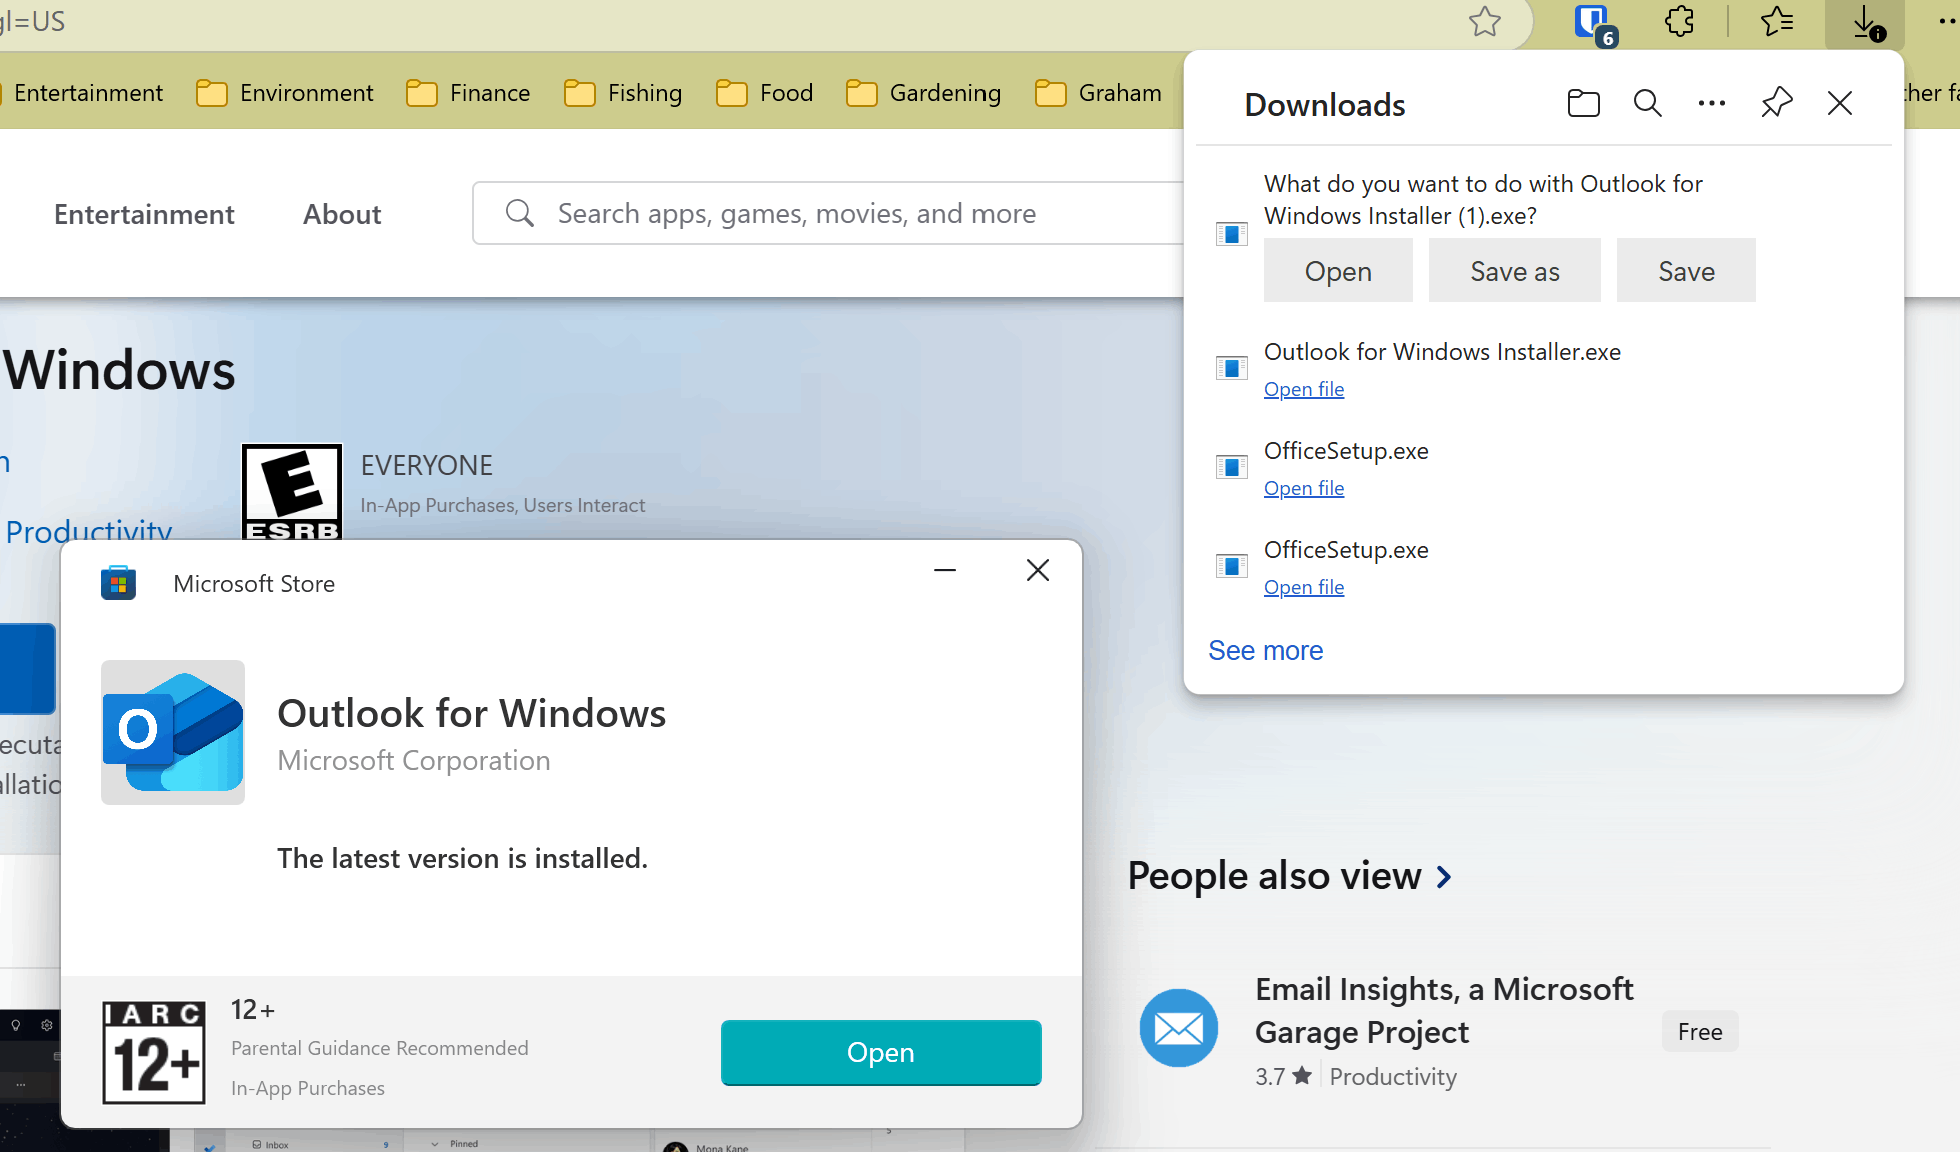The height and width of the screenshot is (1152, 1960).
Task: Switch to the About tab
Action: point(341,214)
